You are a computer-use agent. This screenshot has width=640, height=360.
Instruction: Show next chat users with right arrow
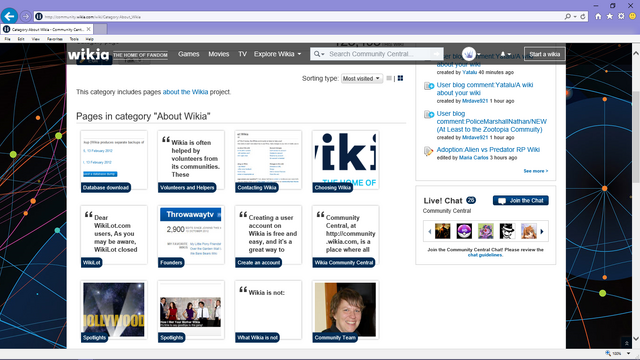click(542, 231)
